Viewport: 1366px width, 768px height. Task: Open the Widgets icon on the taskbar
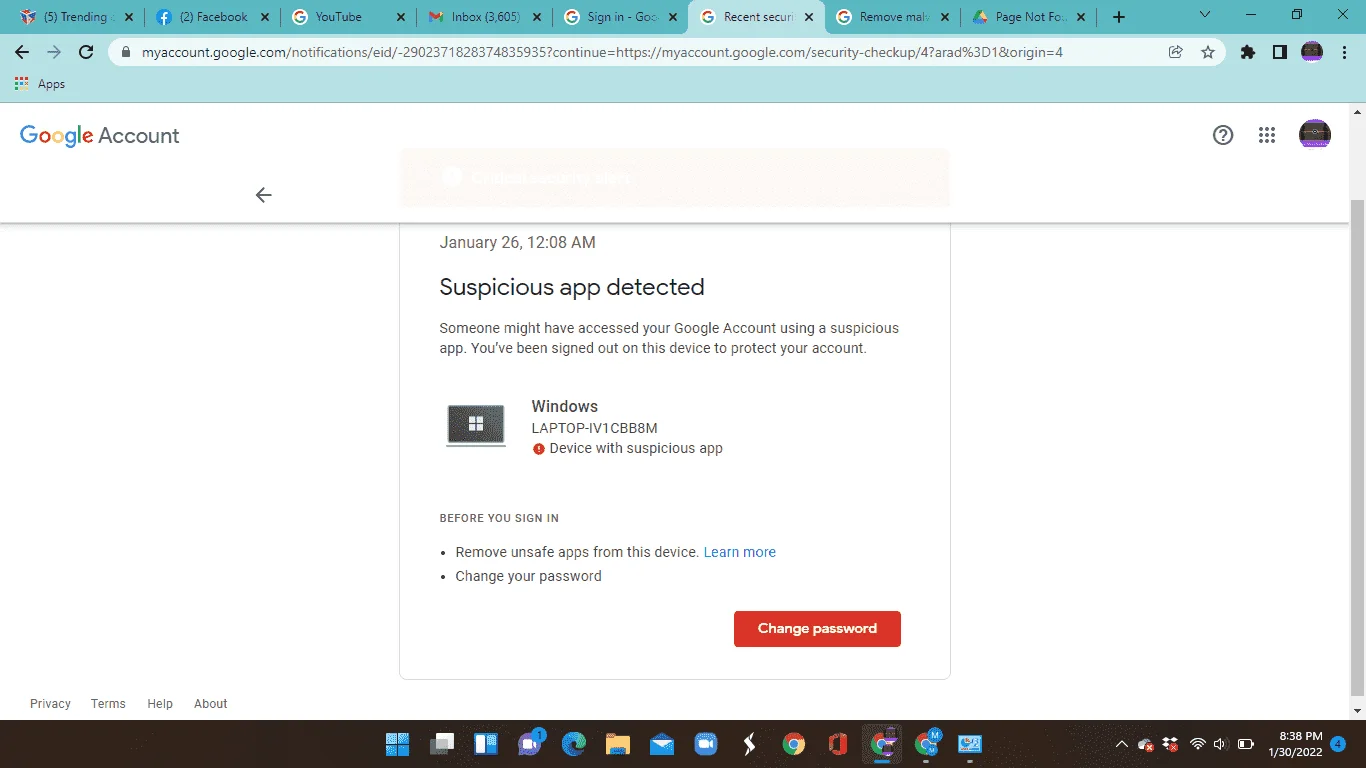coord(486,744)
